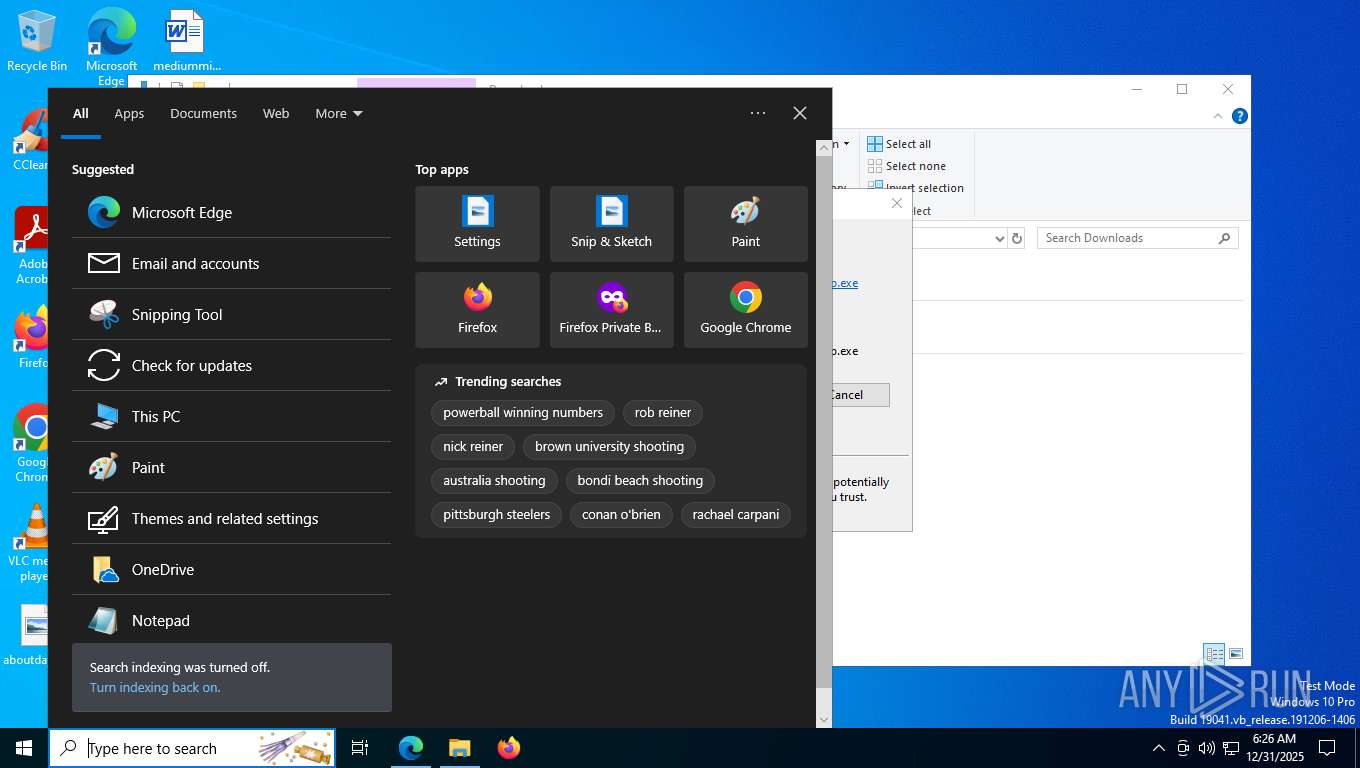The width and height of the screenshot is (1360, 768).
Task: Open Google Chrome tile in Top apps
Action: click(x=745, y=310)
